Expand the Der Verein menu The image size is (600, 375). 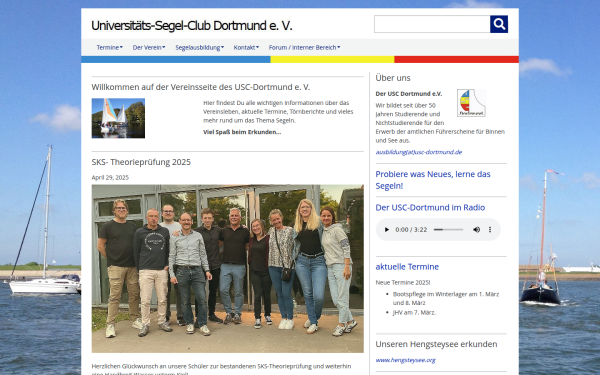(x=149, y=47)
